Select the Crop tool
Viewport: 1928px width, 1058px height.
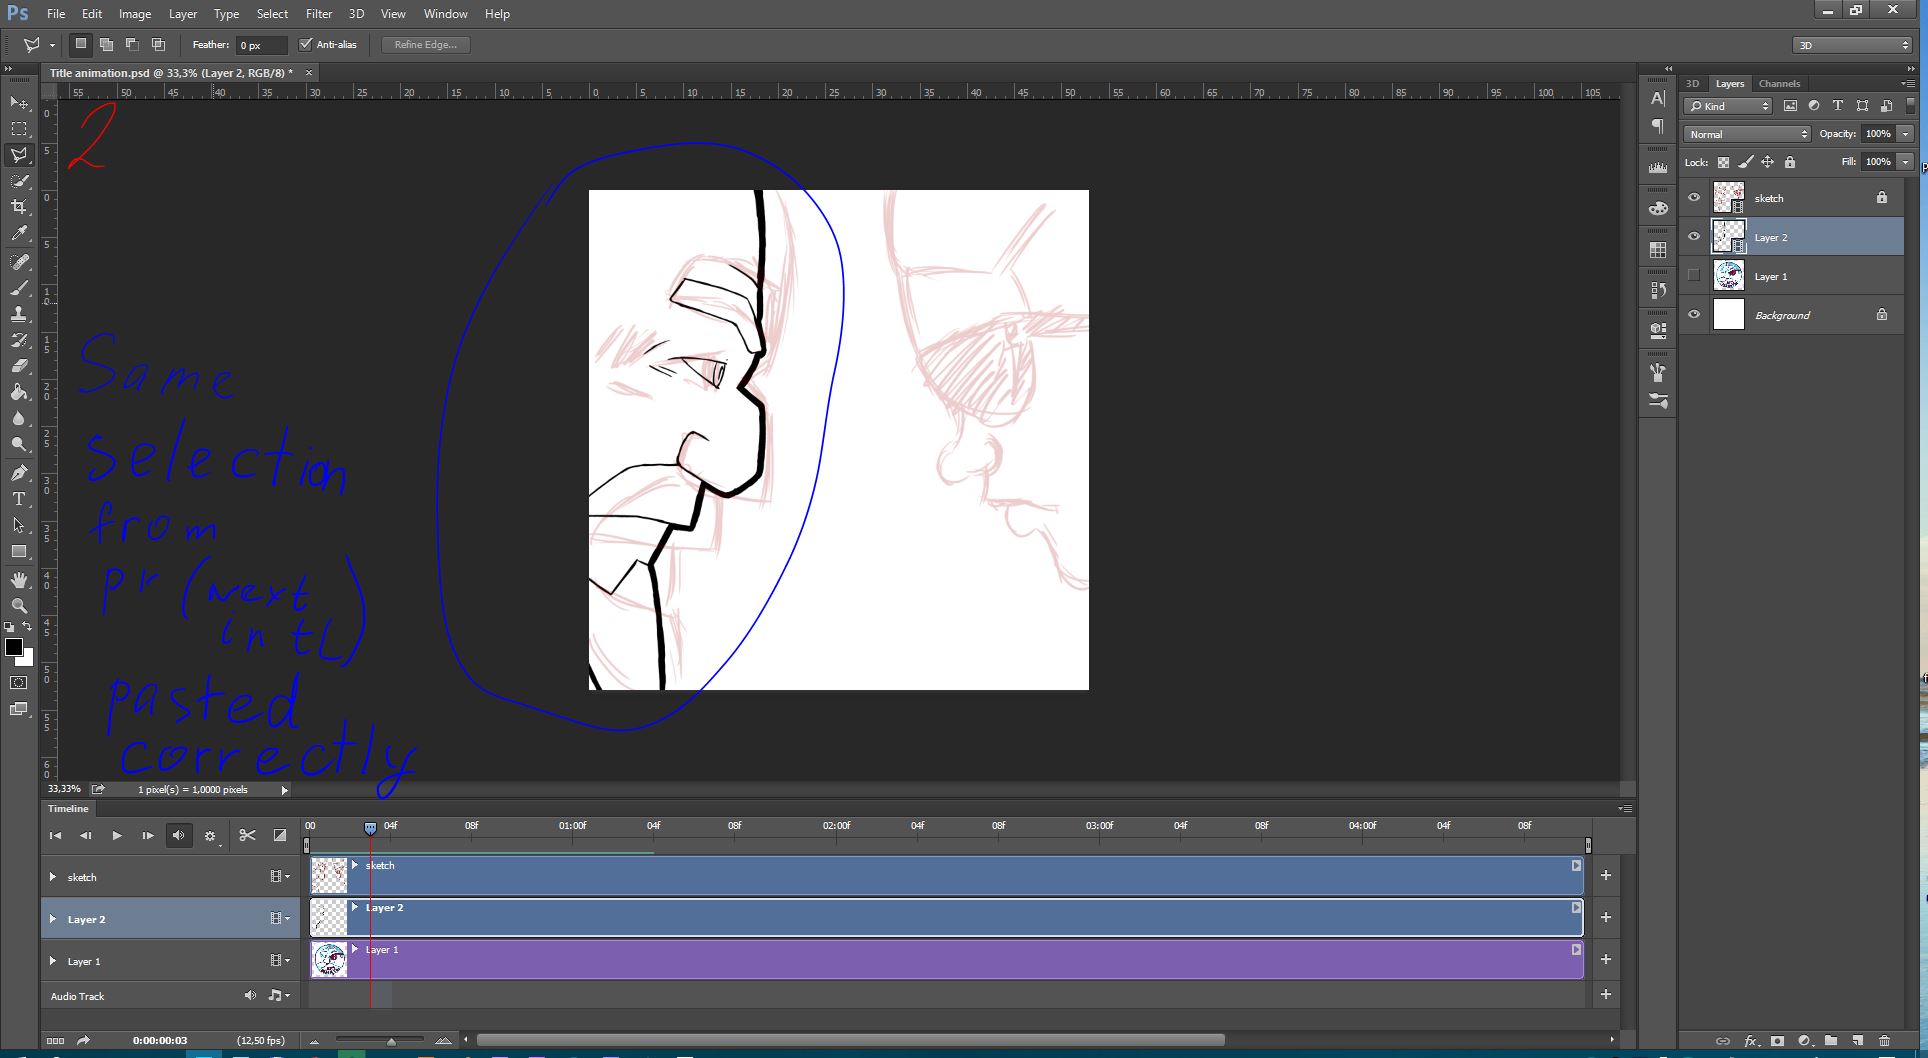click(19, 207)
